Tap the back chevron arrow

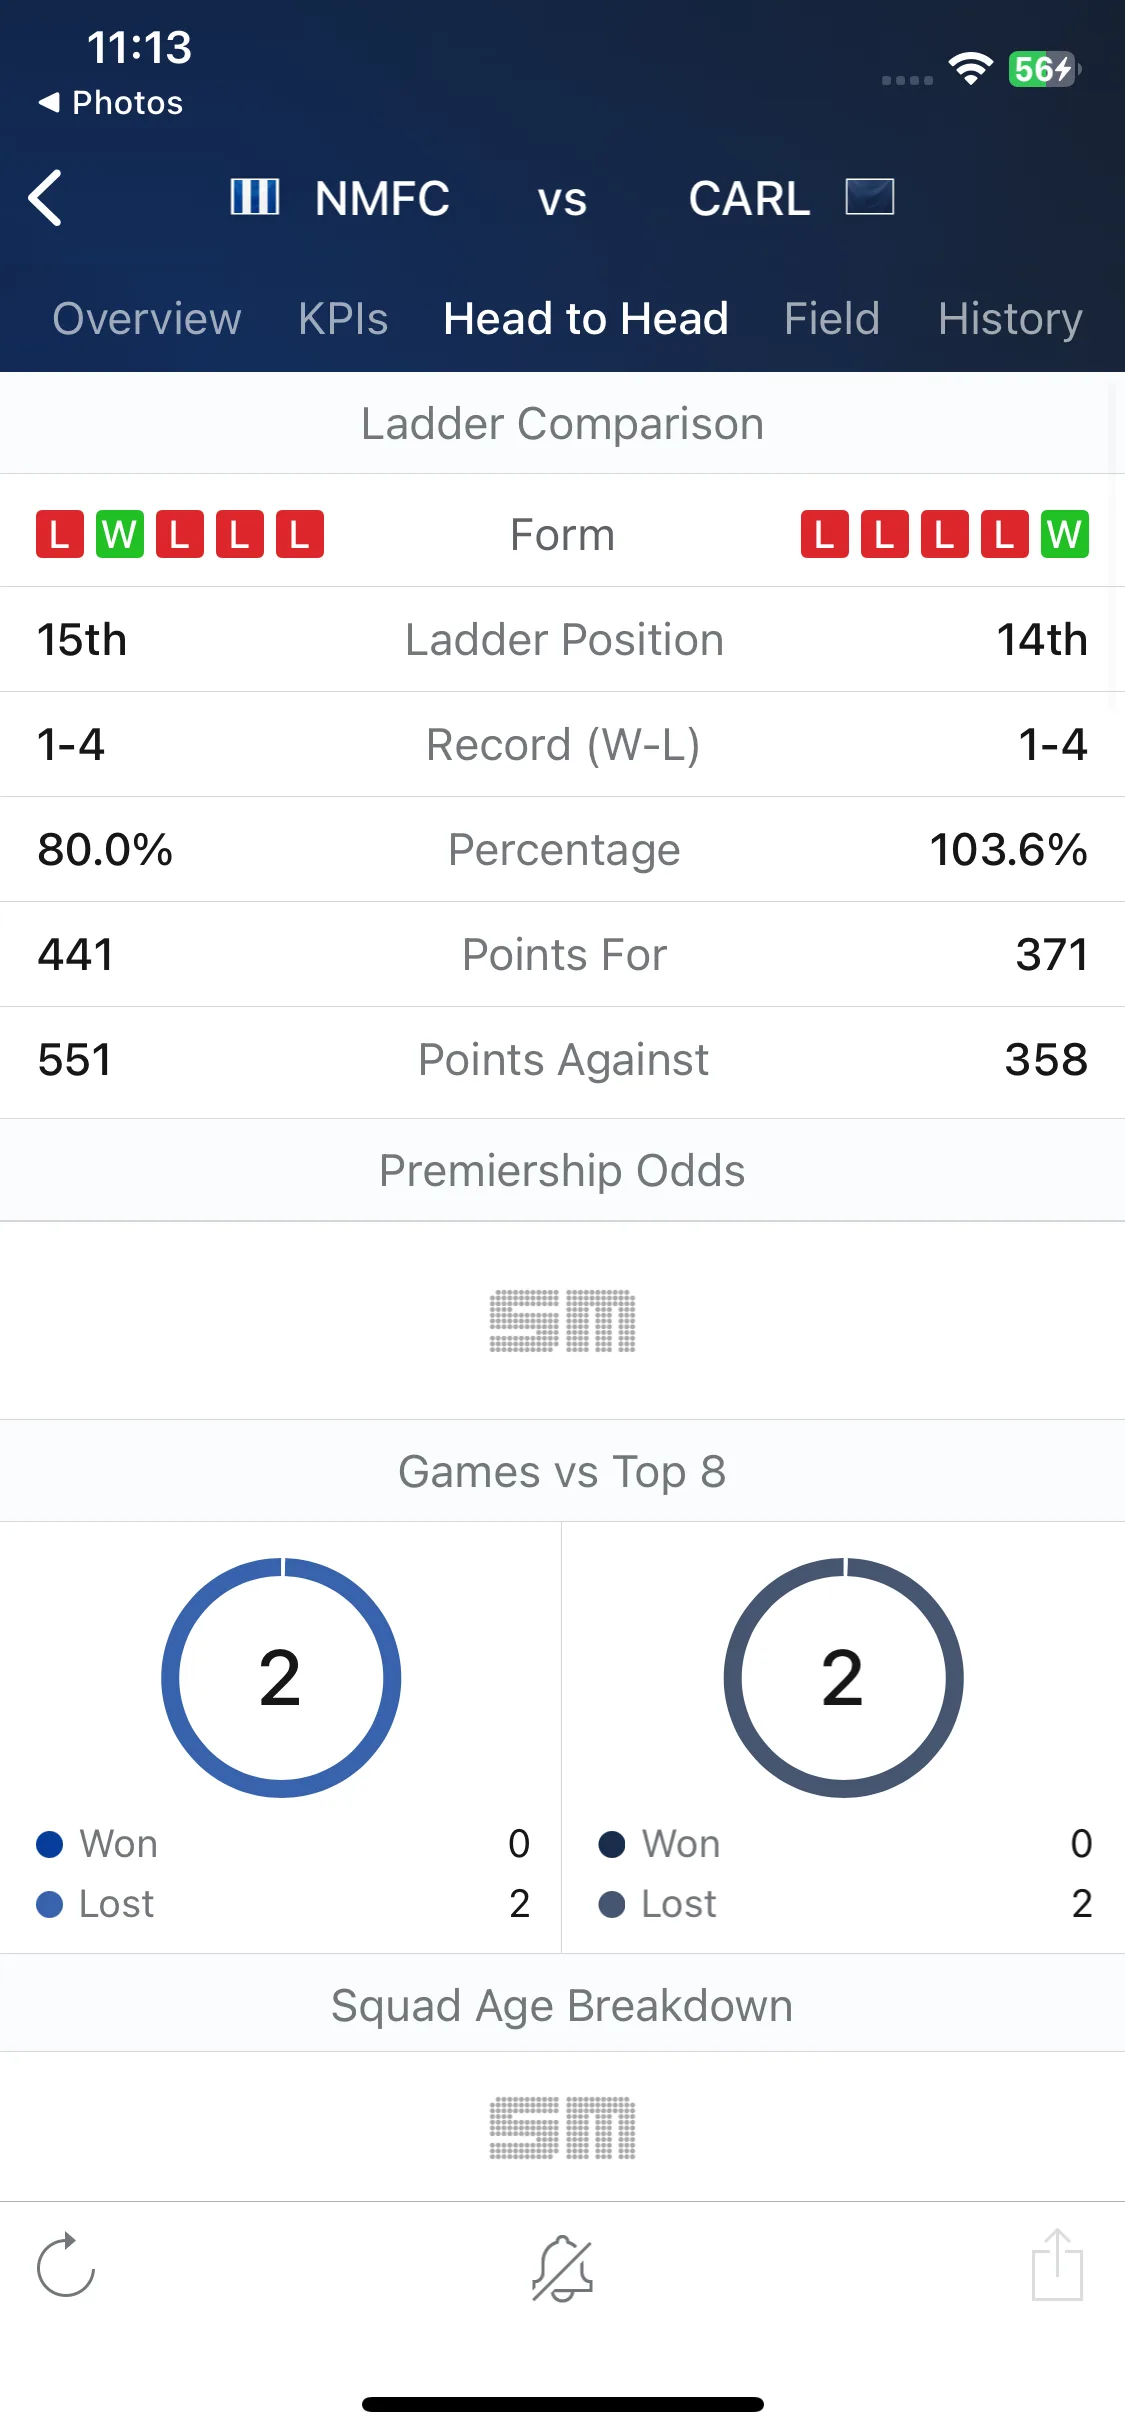pos(45,197)
